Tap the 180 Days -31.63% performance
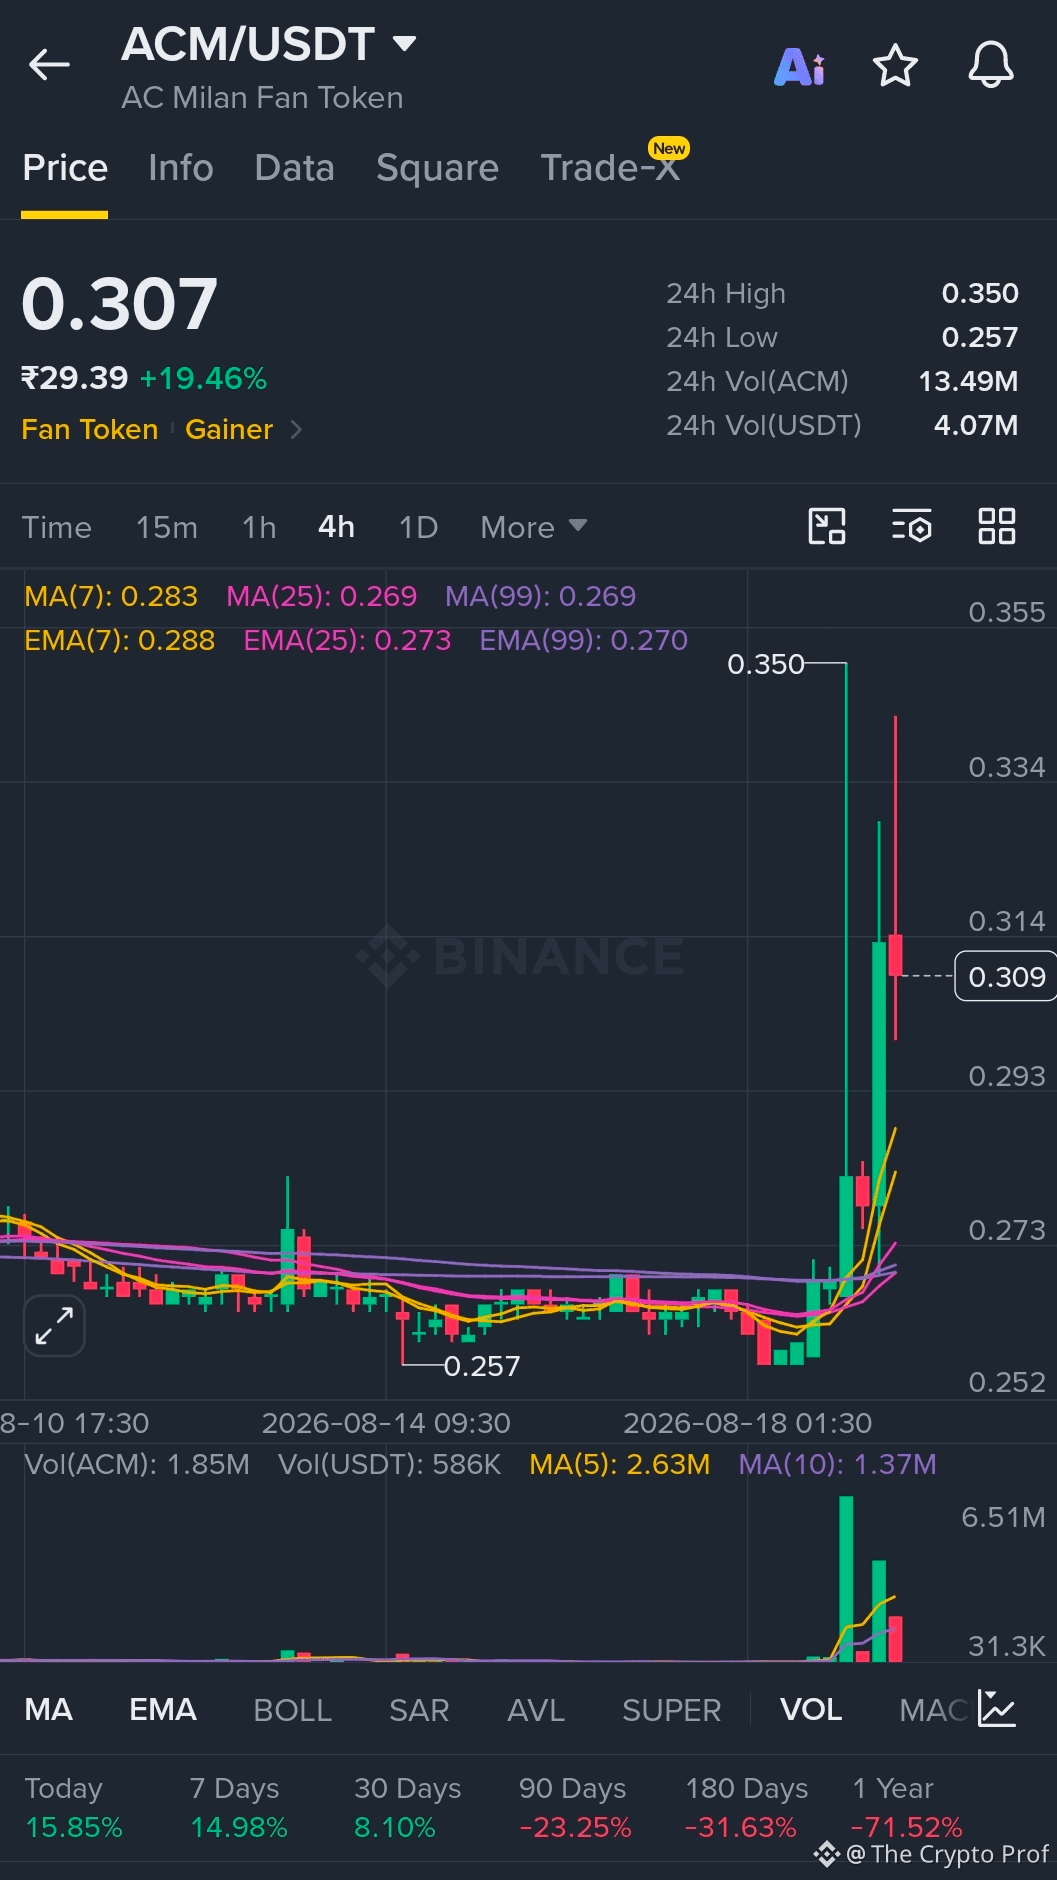Screen dimensions: 1057x1880 coord(746,1808)
